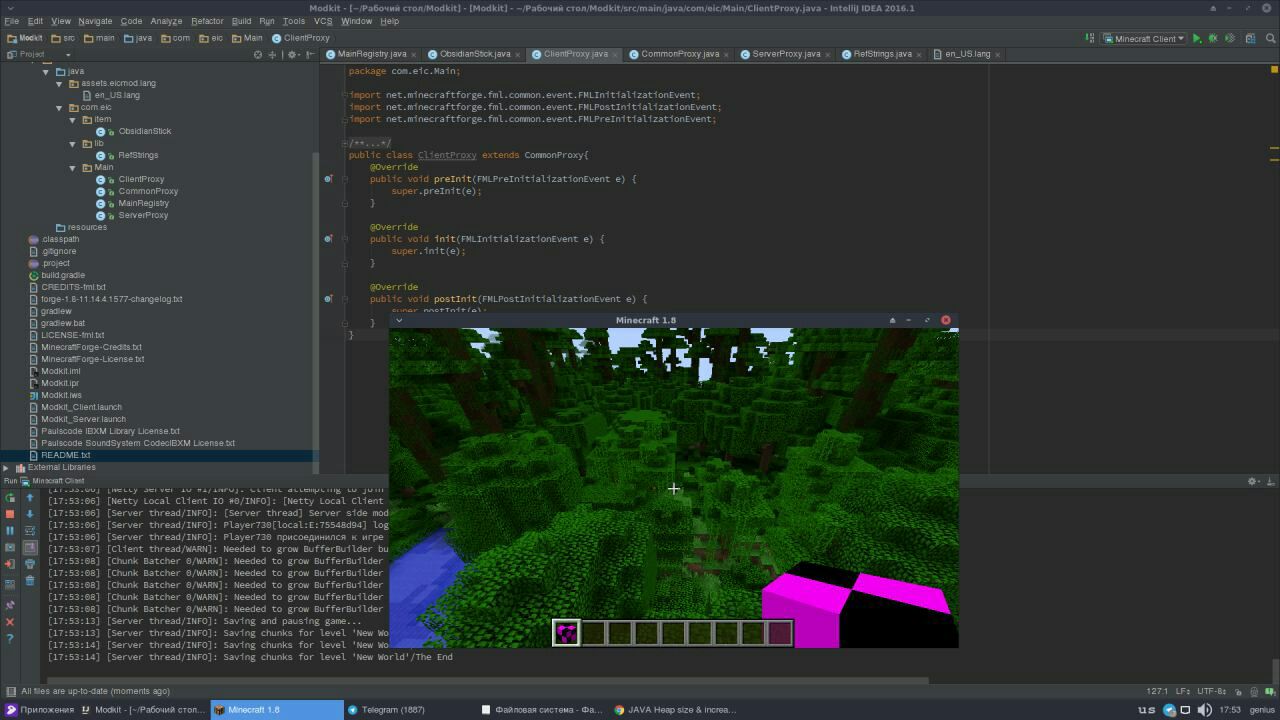Open the Project Structure dialog
Image resolution: width=1280 pixels, height=720 pixels.
[1252, 39]
